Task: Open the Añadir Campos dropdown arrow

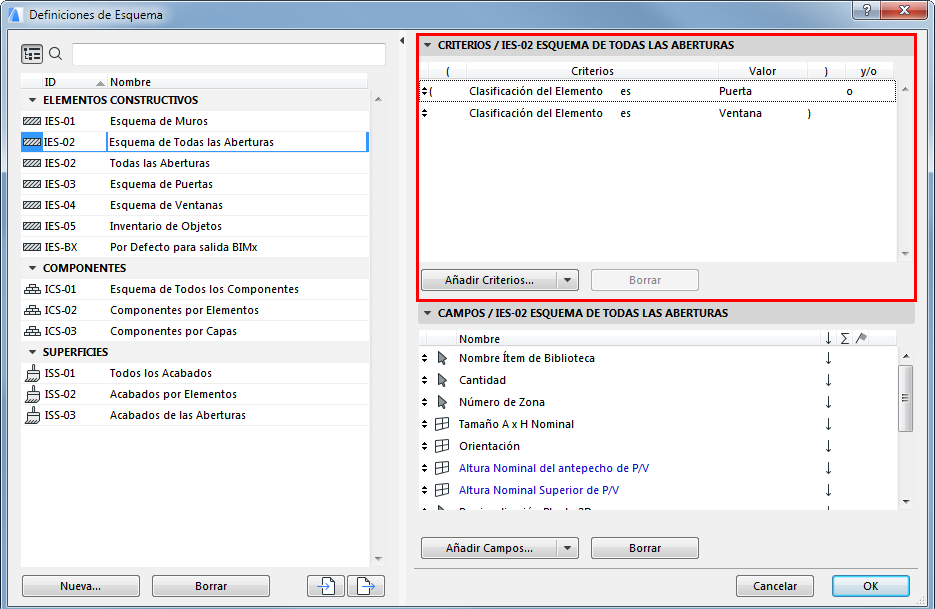Action: click(568, 548)
